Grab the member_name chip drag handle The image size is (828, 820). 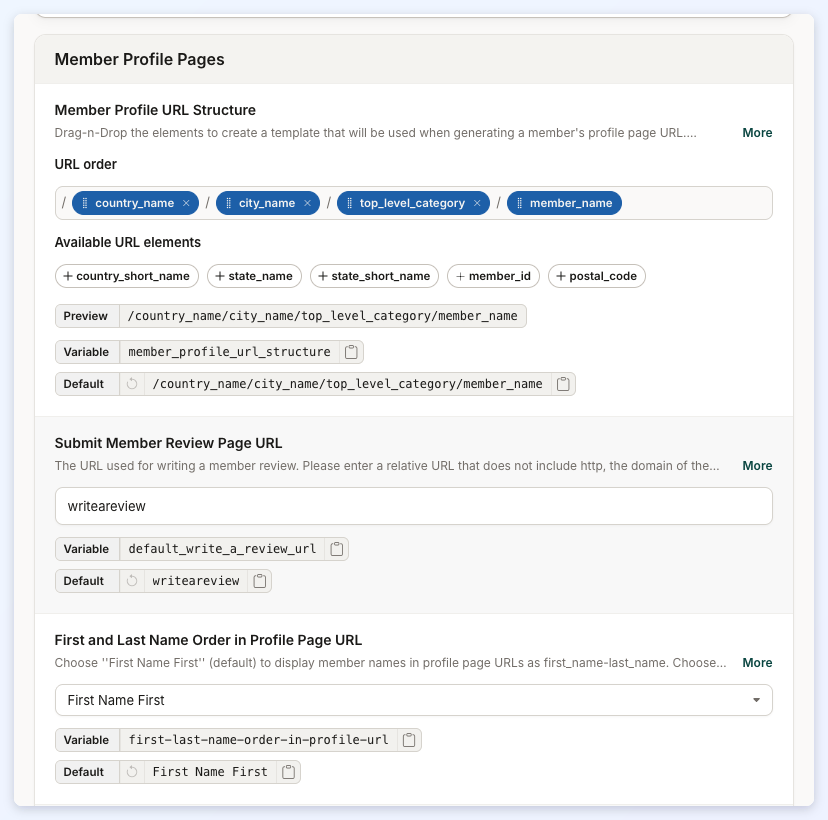(x=519, y=203)
